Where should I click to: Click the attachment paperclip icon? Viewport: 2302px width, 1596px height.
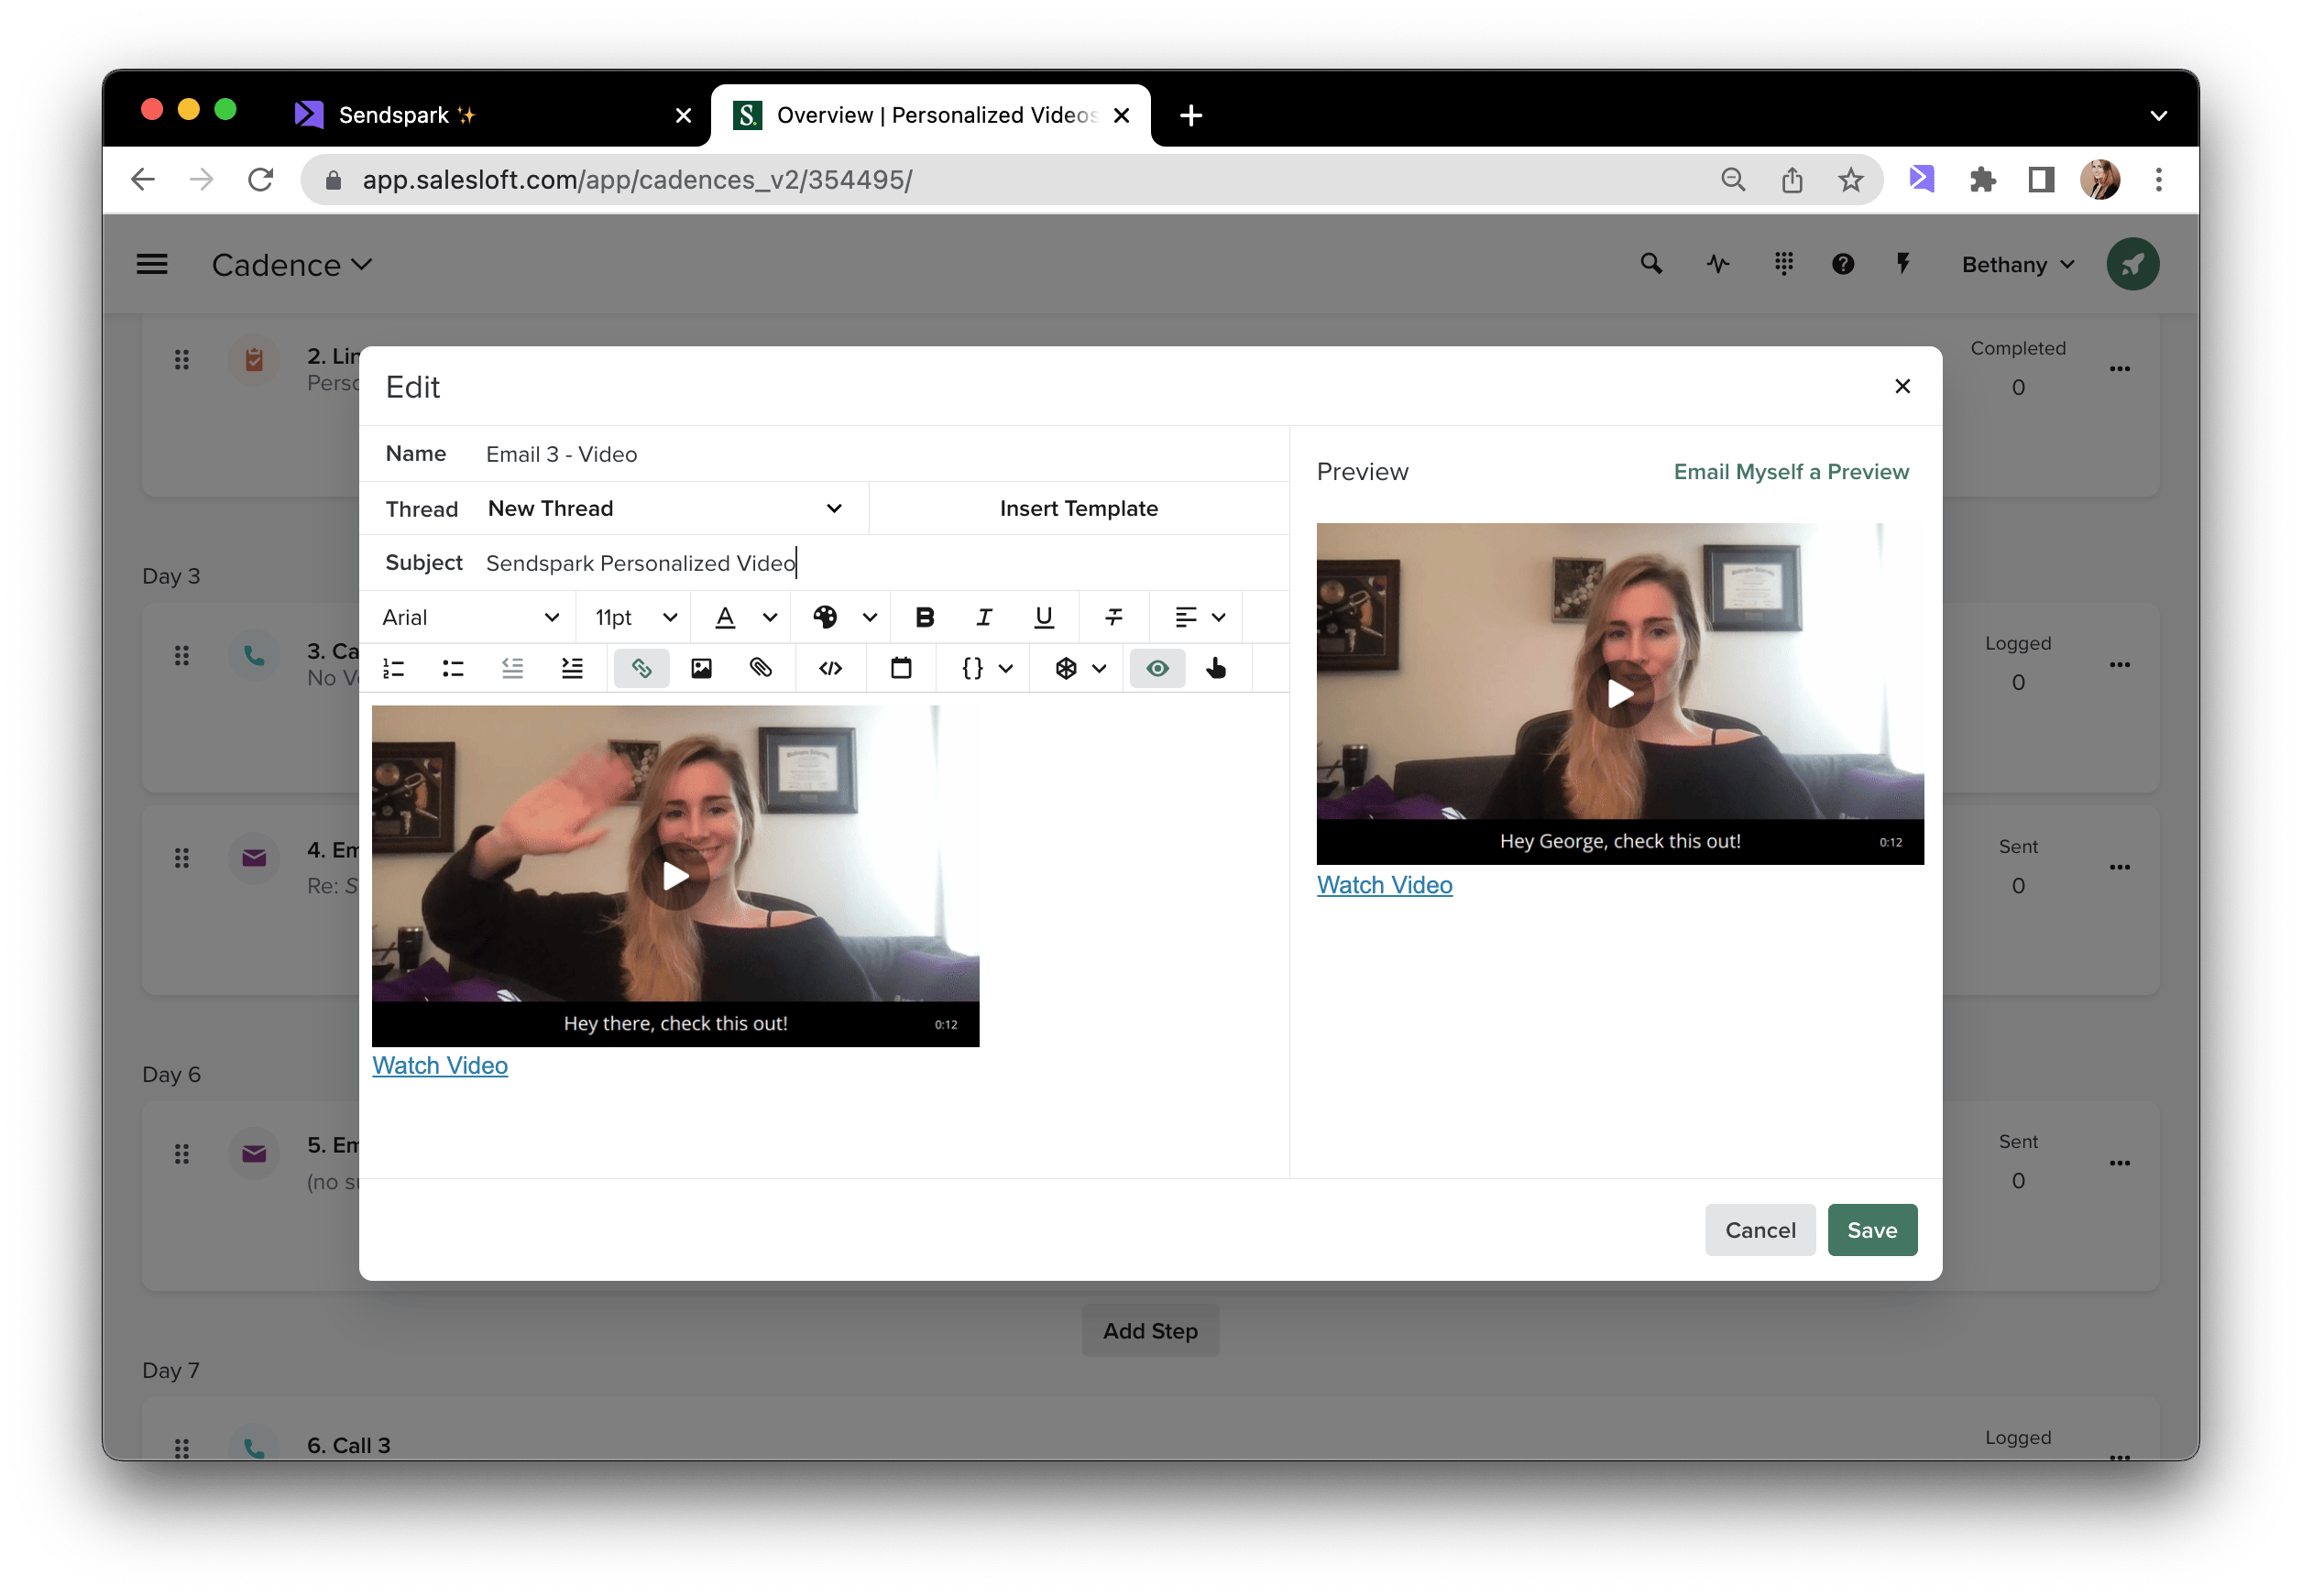(761, 668)
